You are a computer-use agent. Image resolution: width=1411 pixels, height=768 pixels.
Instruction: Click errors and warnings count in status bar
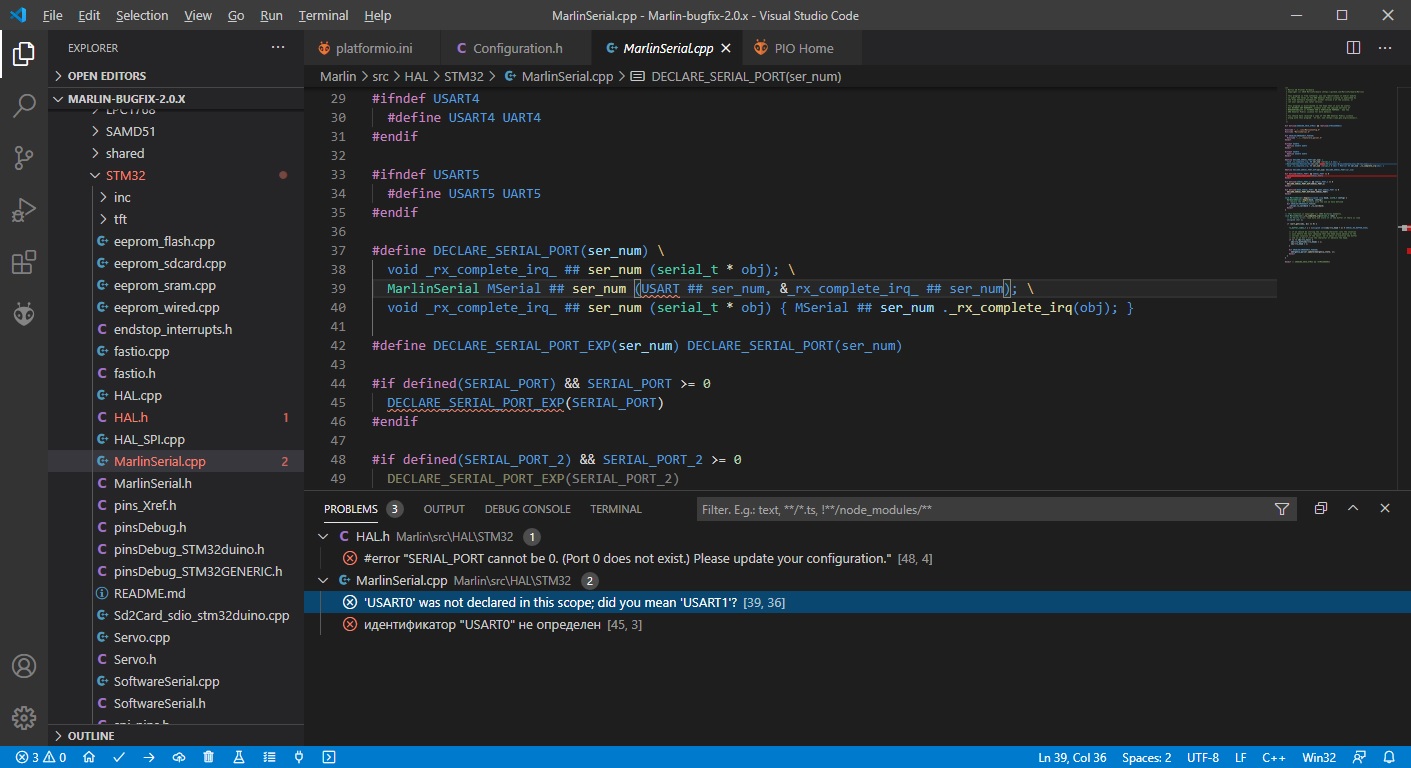41,758
